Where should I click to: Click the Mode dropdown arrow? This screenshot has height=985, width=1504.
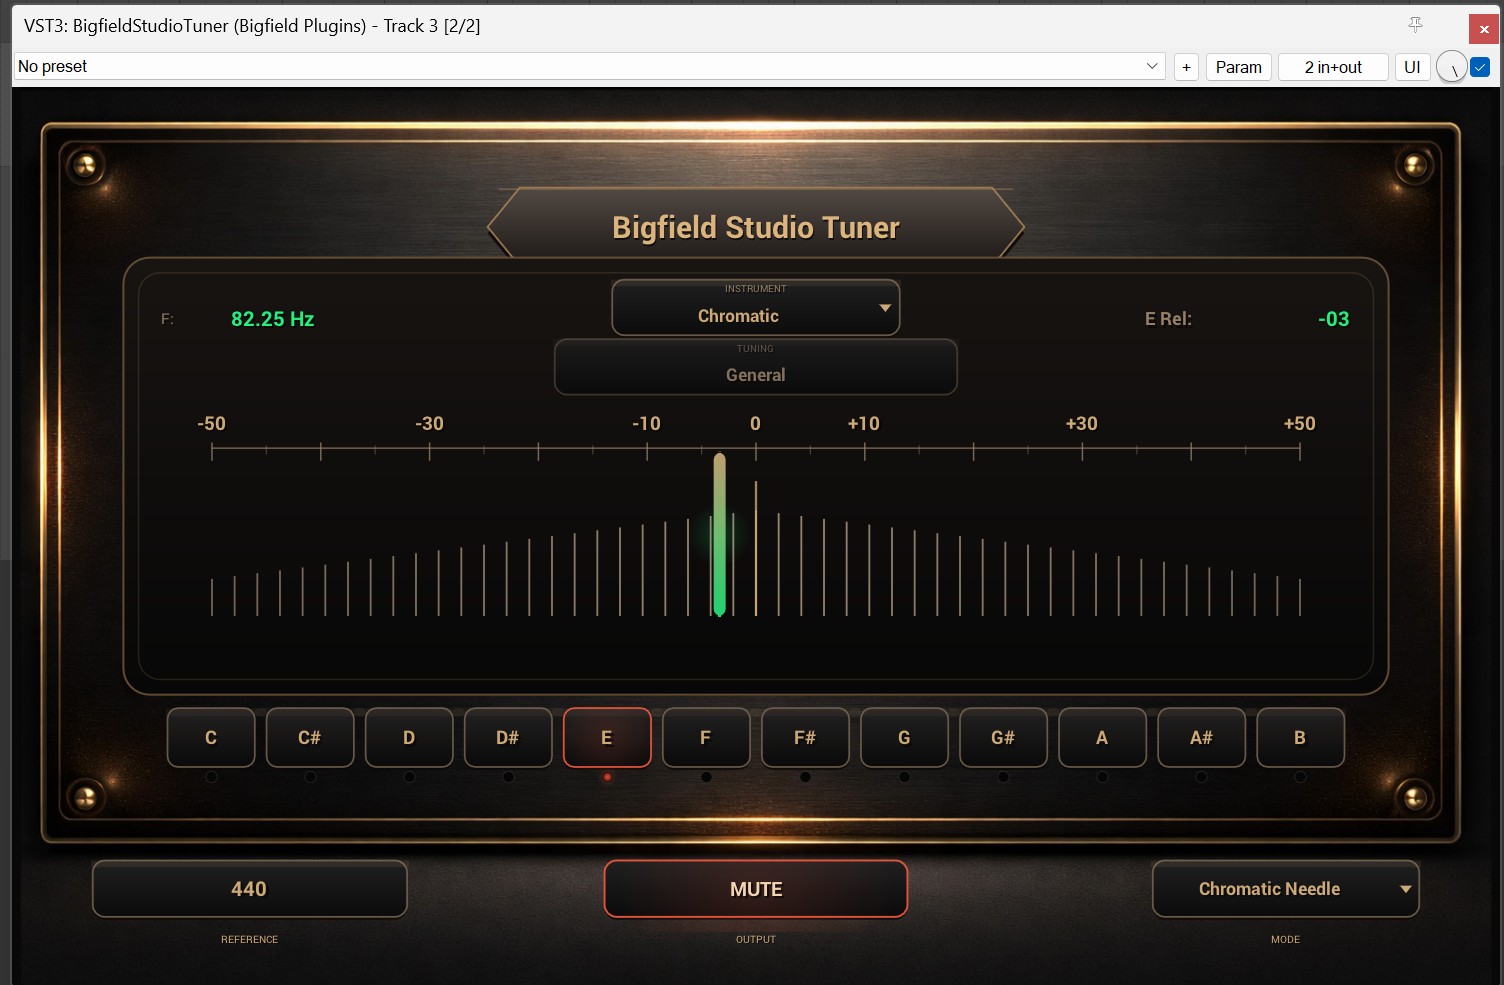[1405, 889]
